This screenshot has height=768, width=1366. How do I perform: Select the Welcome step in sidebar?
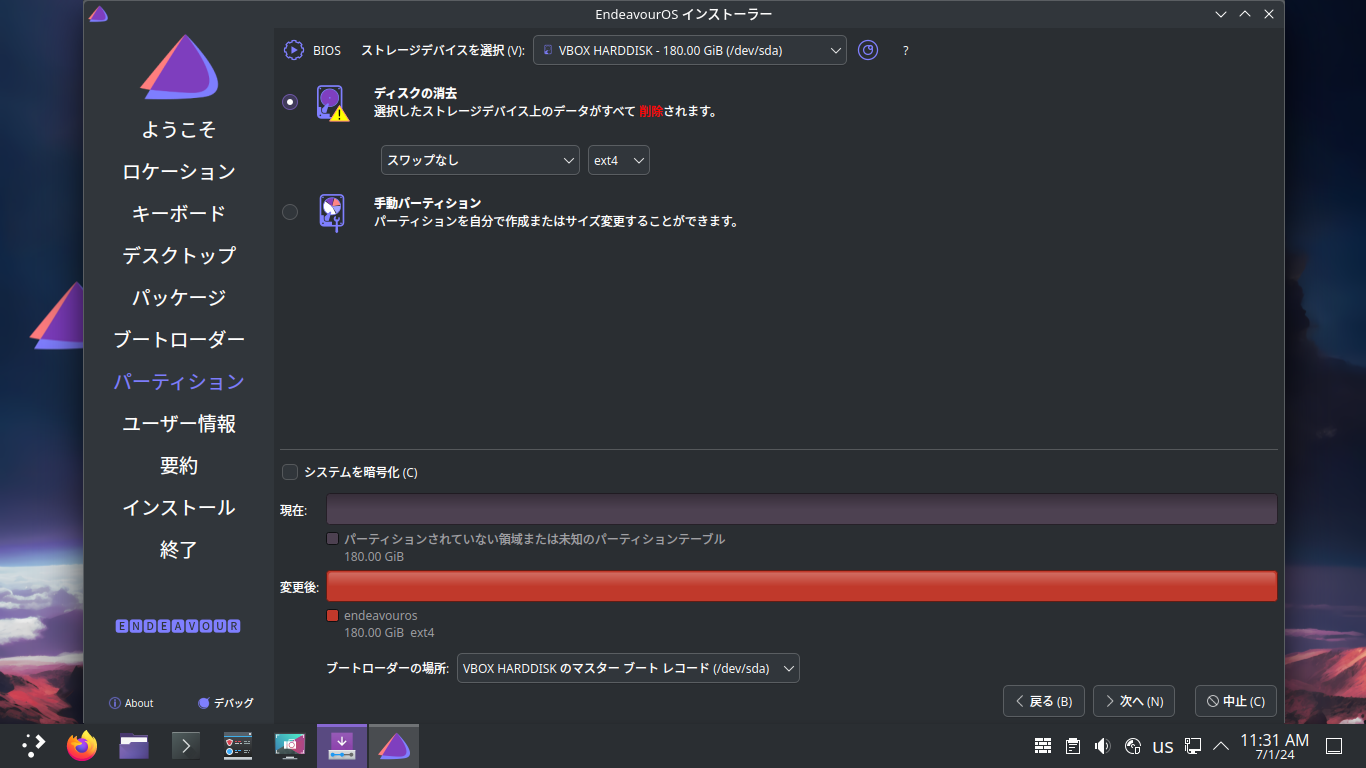pyautogui.click(x=179, y=130)
